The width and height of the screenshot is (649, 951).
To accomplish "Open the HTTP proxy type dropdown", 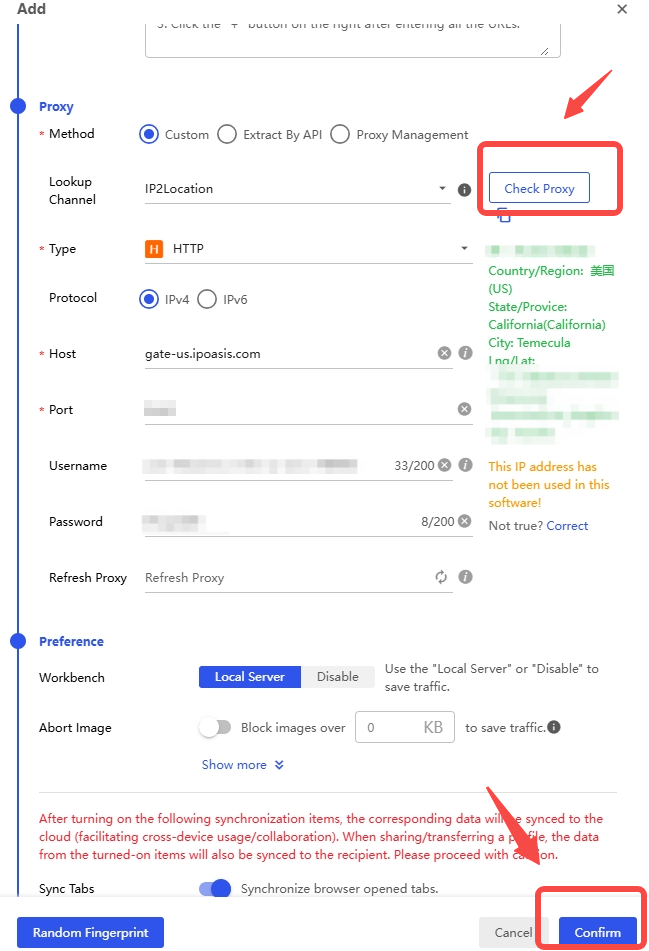I will tap(307, 249).
